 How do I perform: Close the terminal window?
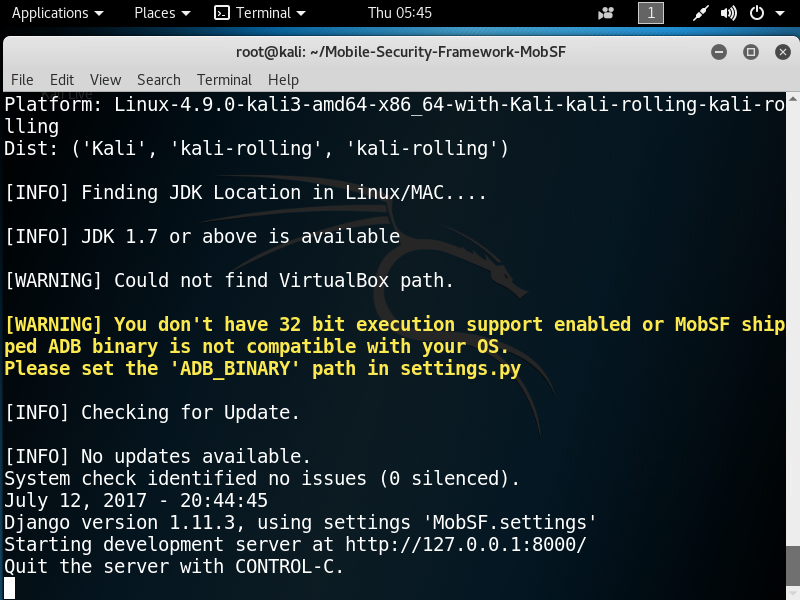point(783,52)
